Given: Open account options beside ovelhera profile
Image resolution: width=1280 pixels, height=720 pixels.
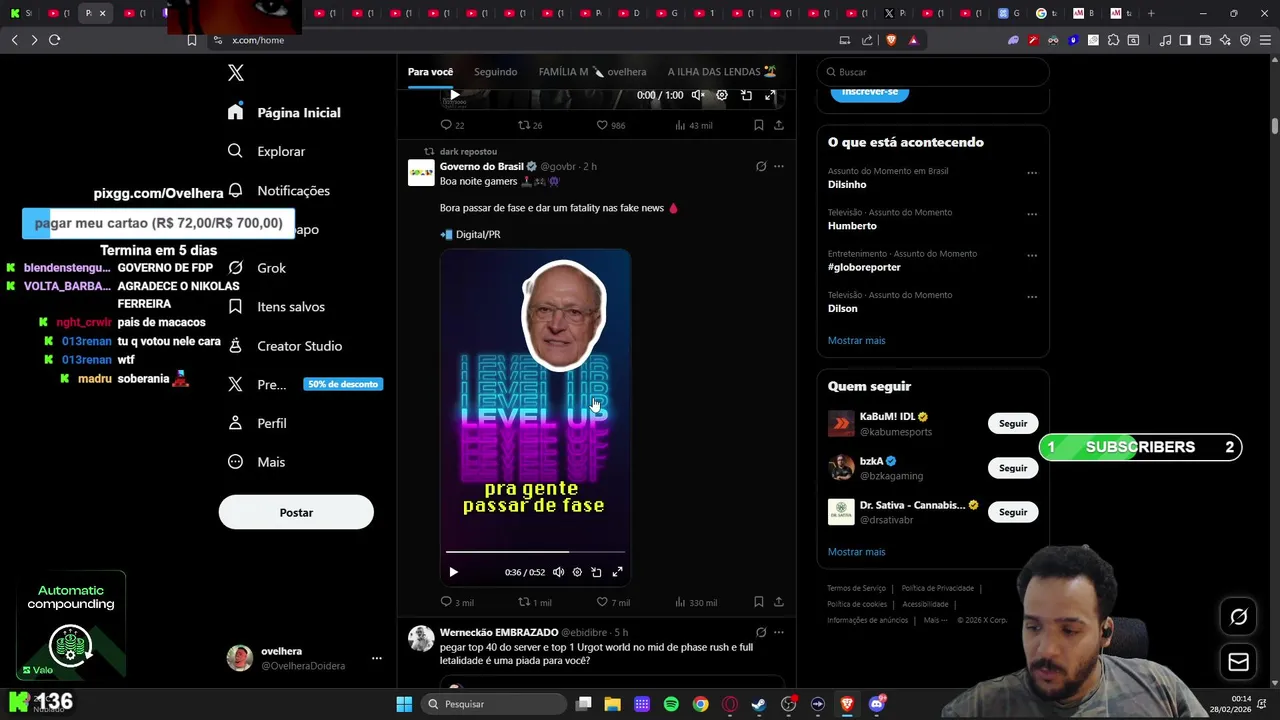Looking at the screenshot, I should (376, 658).
